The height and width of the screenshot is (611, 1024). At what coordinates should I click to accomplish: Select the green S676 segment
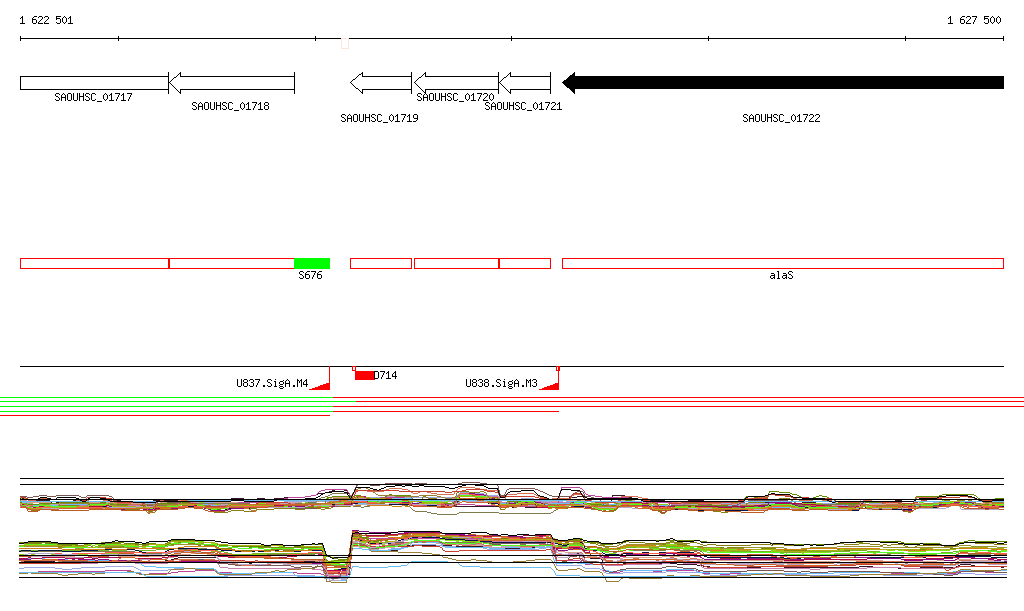coord(312,264)
